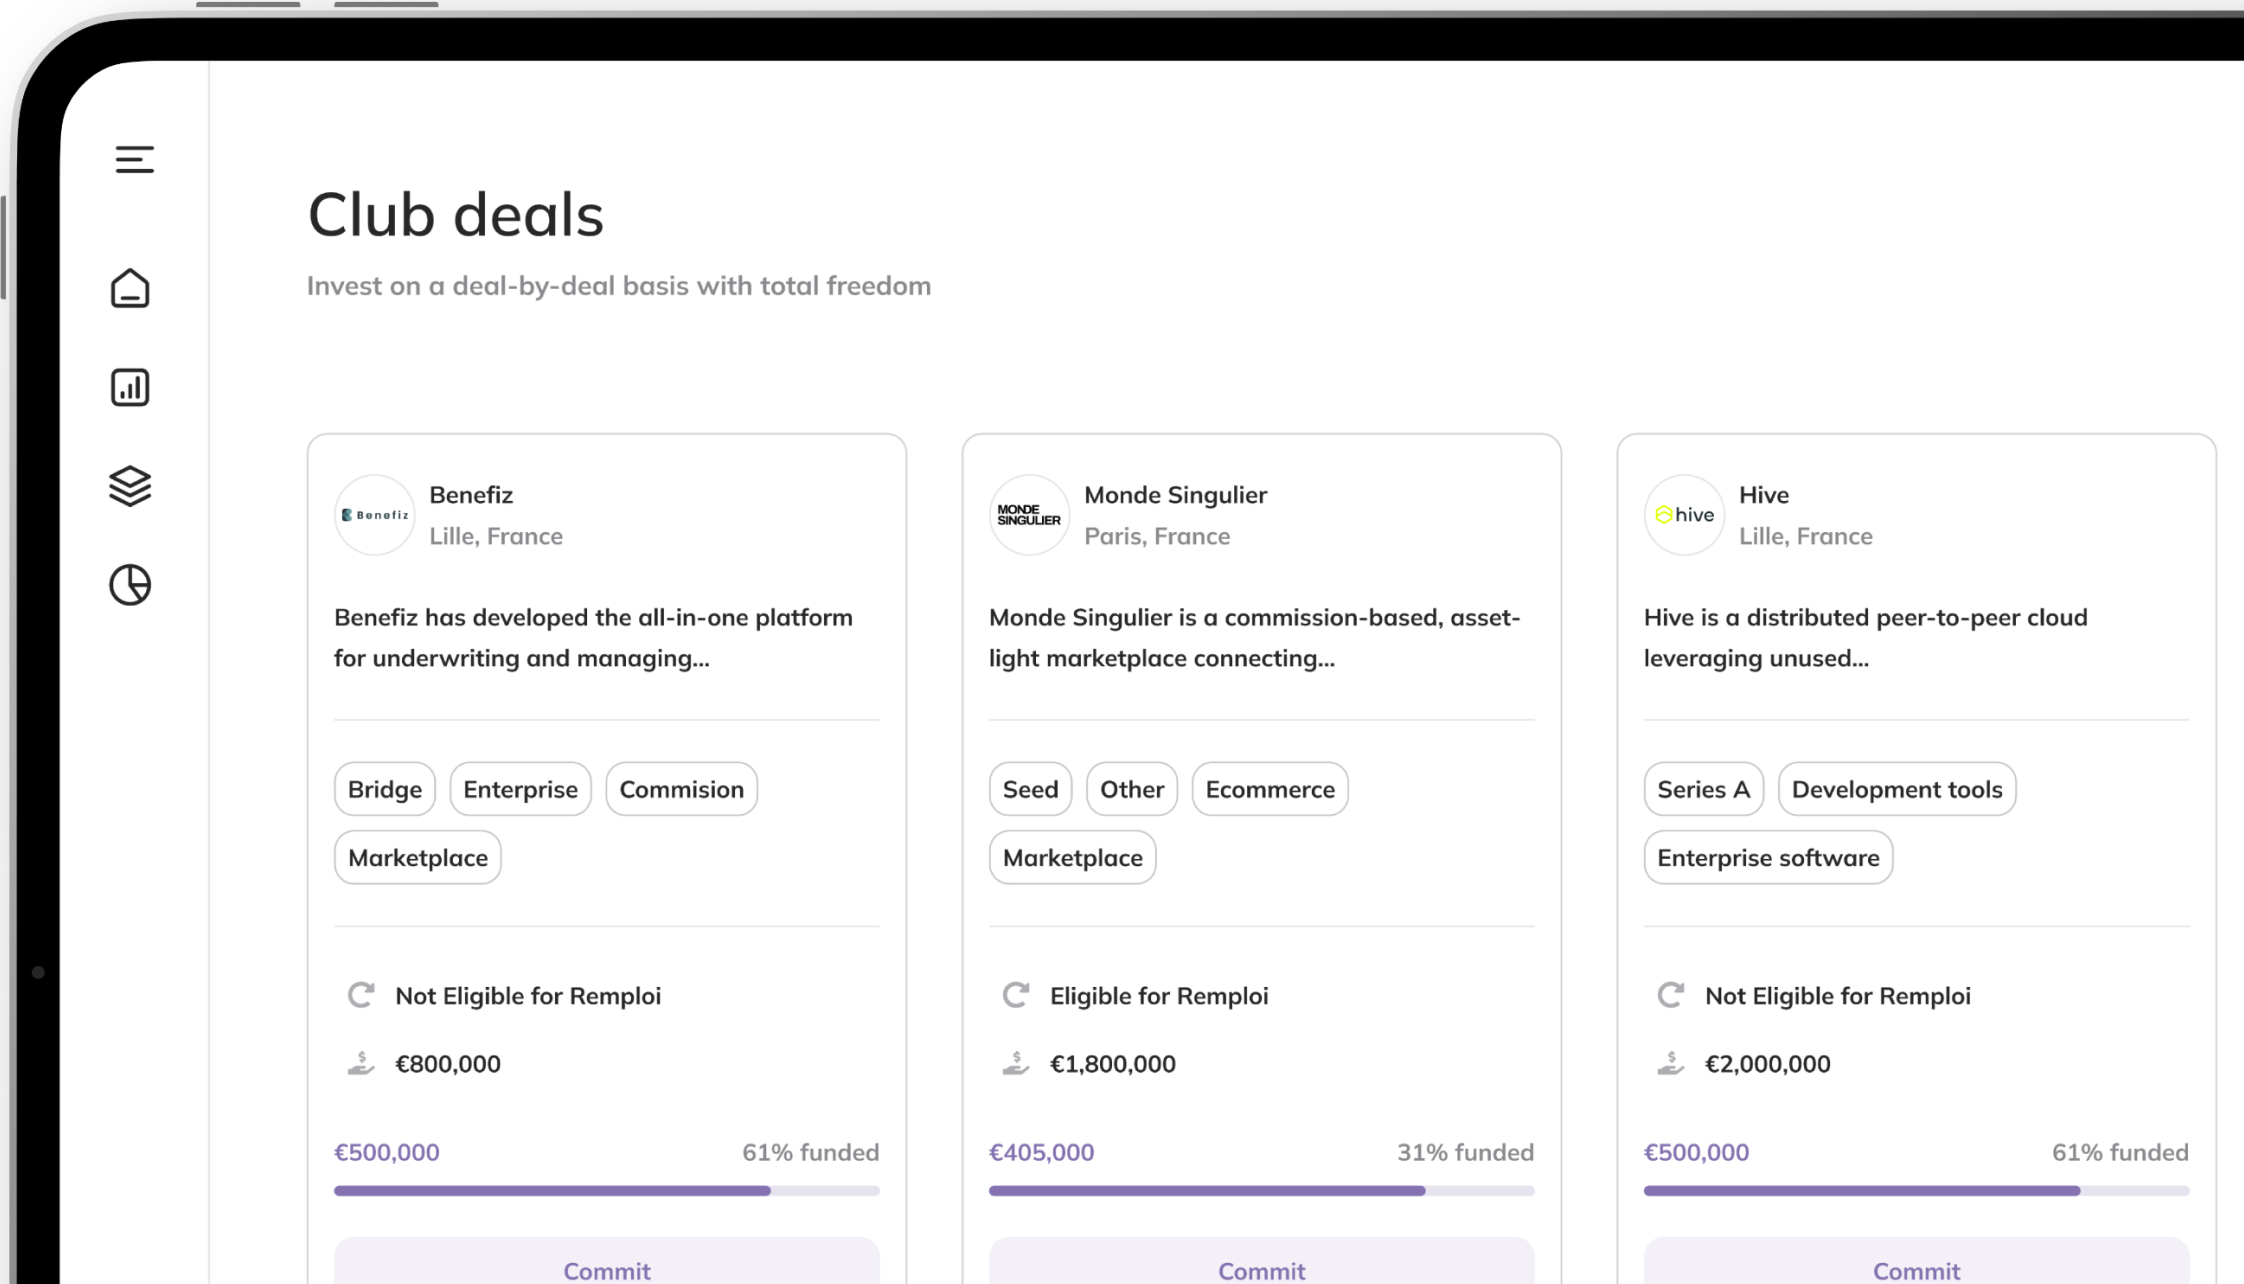Go to the Home icon in sidebar
Image resolution: width=2244 pixels, height=1284 pixels.
pyautogui.click(x=130, y=289)
